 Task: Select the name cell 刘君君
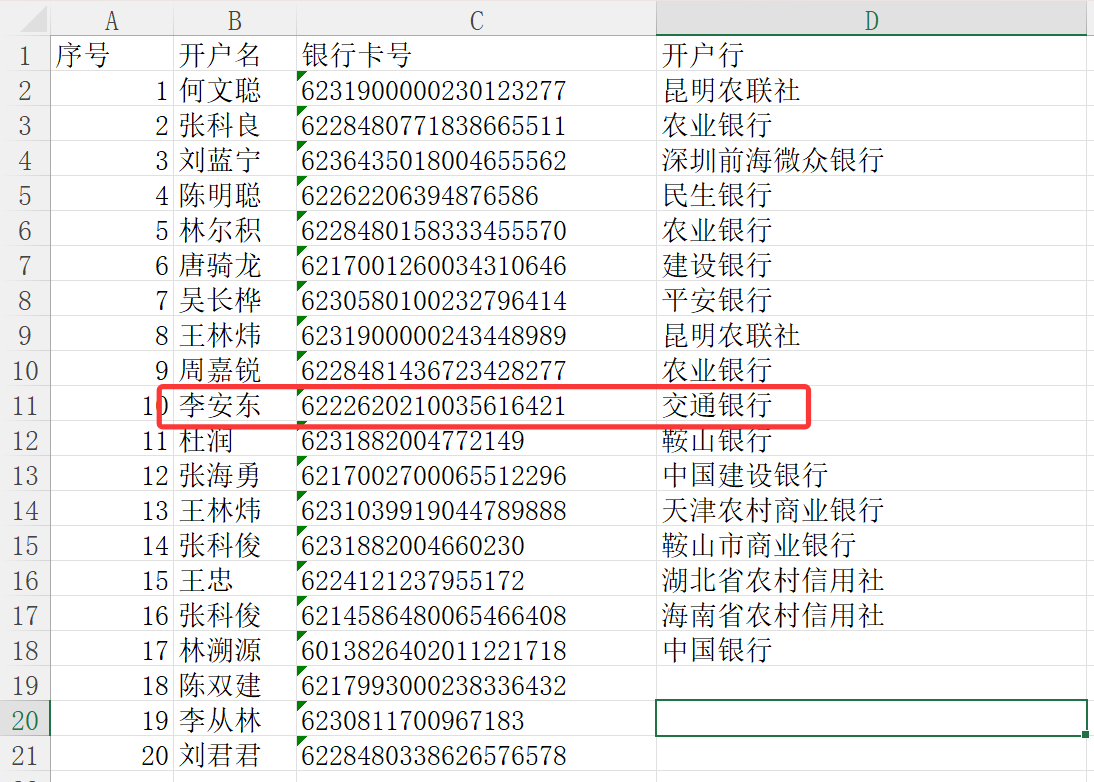click(234, 755)
